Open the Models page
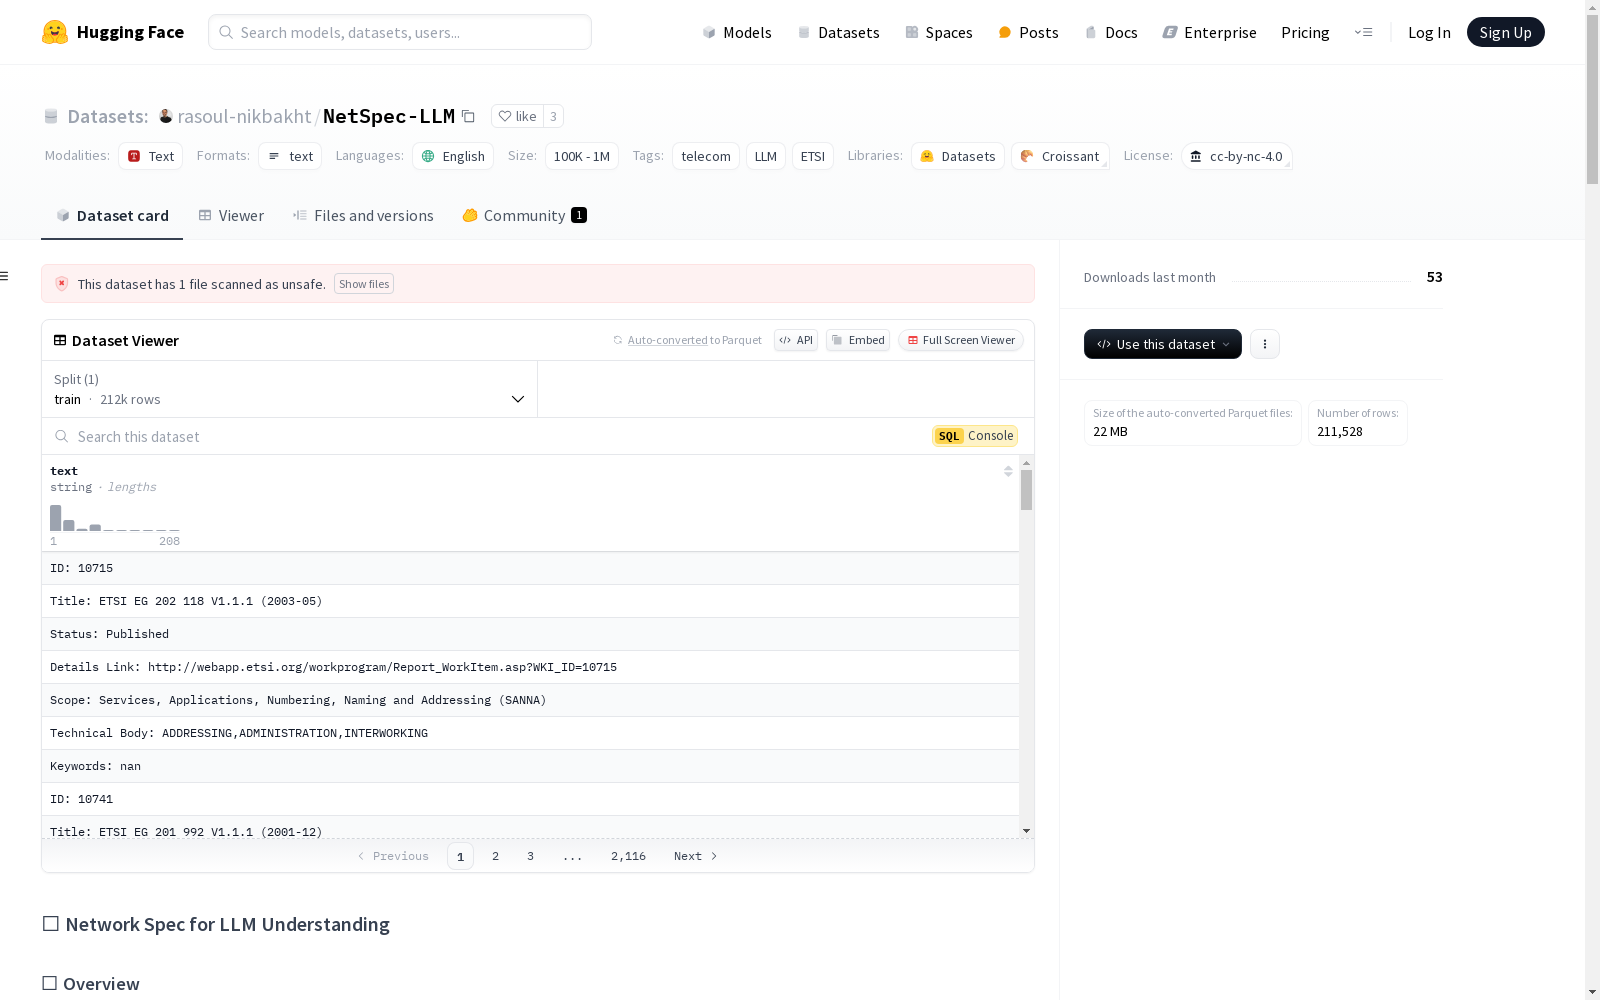This screenshot has height=1000, width=1600. click(x=737, y=32)
